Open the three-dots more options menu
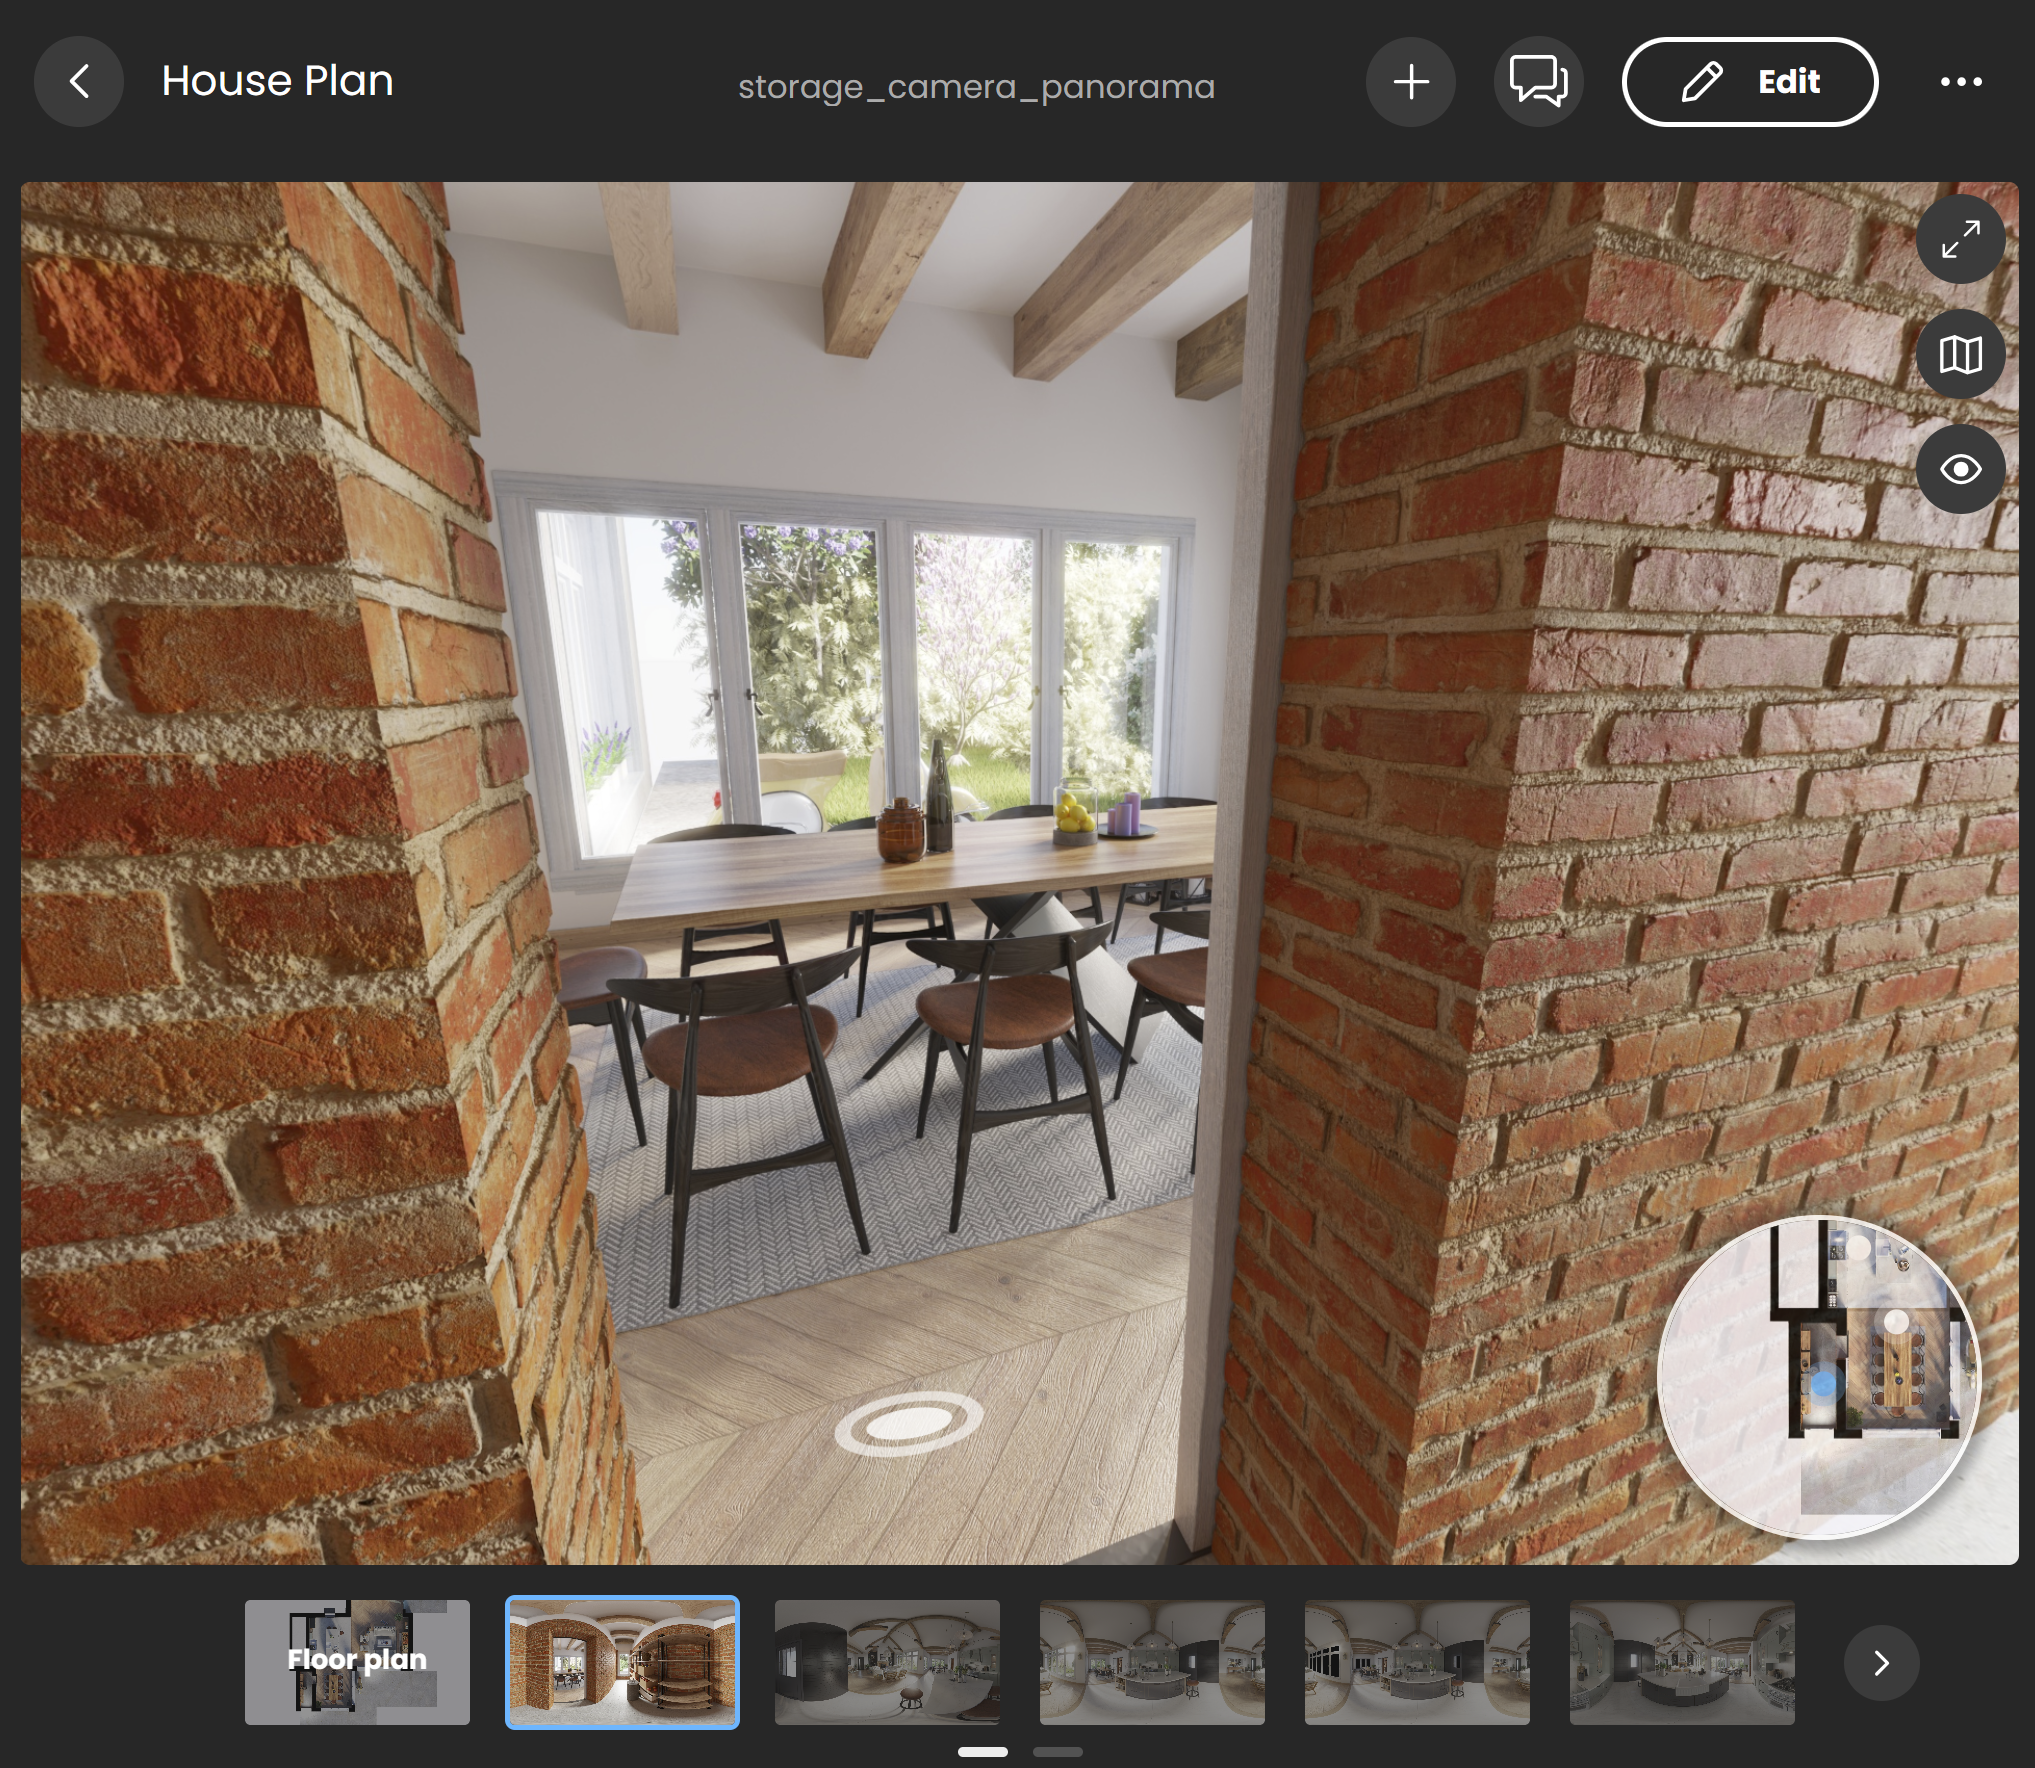2035x1768 pixels. pyautogui.click(x=1961, y=82)
